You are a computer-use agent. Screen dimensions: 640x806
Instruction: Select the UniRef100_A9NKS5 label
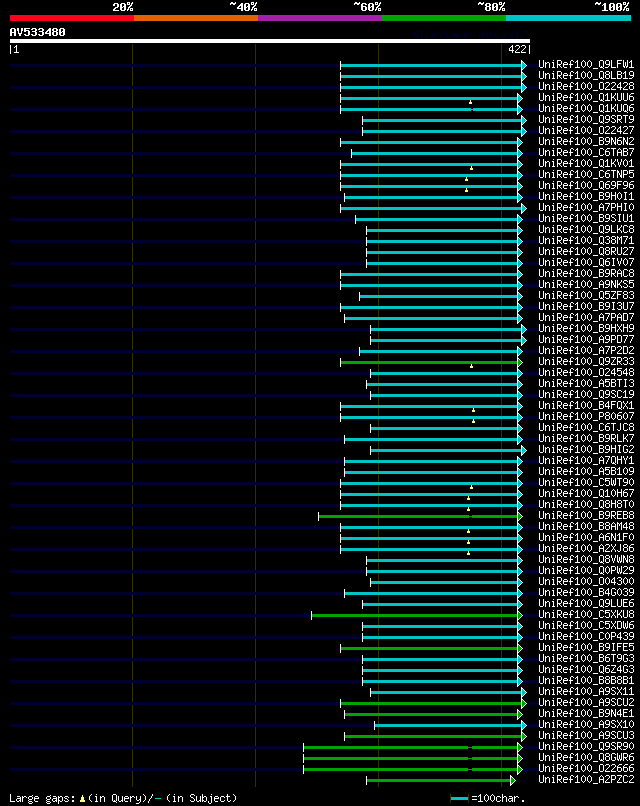click(x=586, y=285)
